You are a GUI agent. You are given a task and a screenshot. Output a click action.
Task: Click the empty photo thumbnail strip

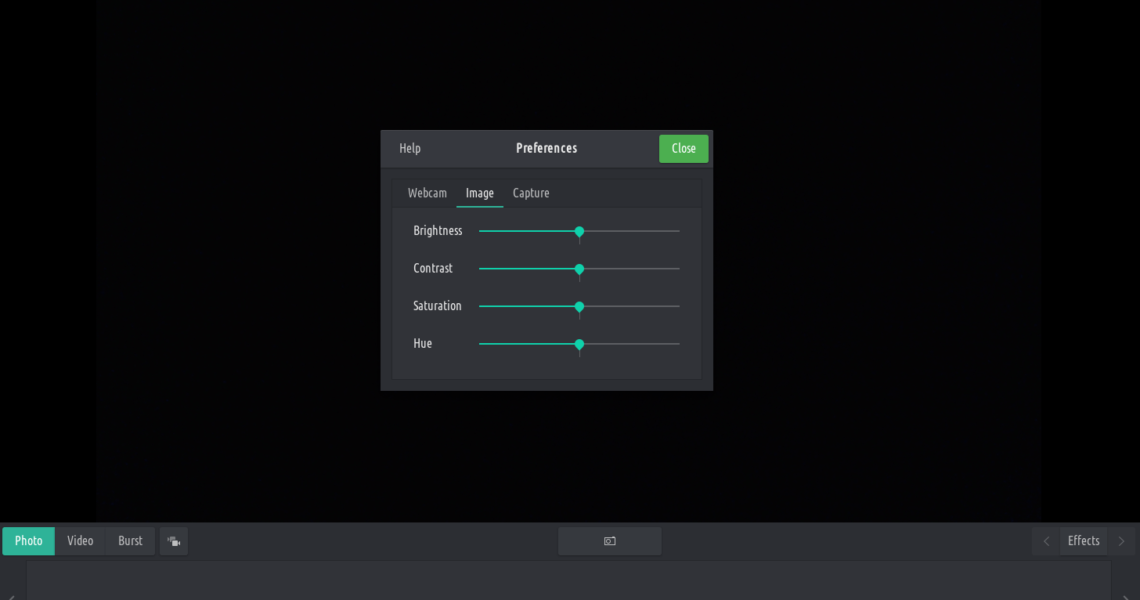568,581
